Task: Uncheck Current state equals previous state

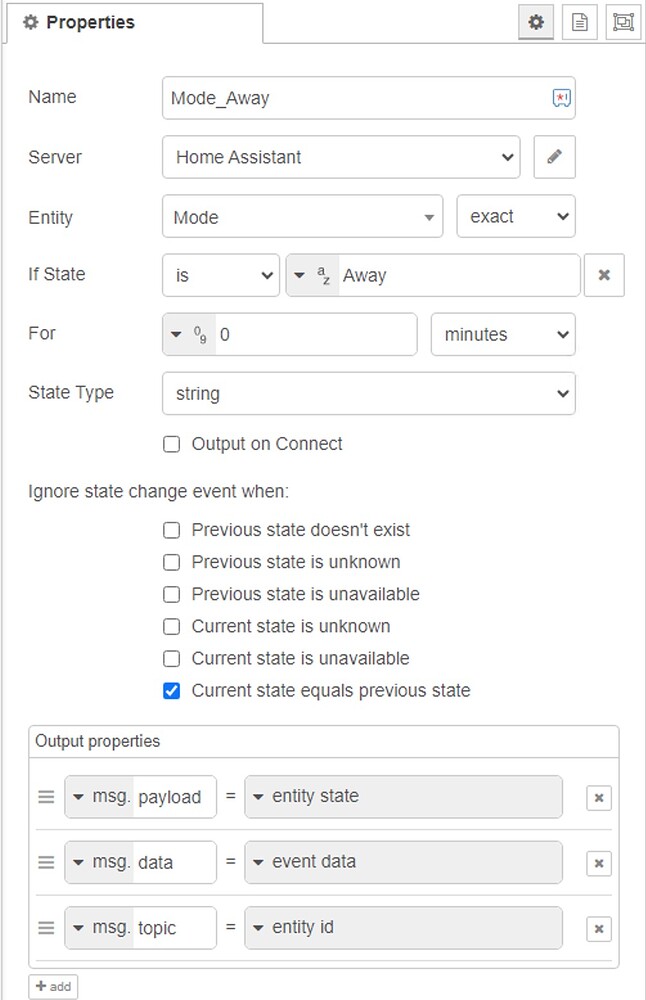Action: (171, 690)
